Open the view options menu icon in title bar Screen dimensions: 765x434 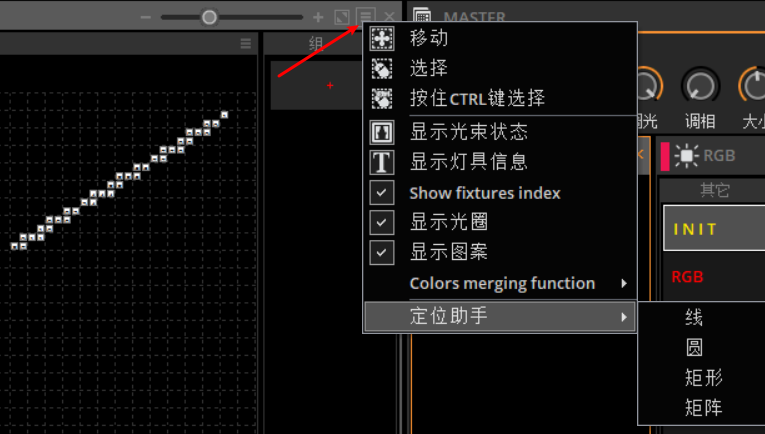tap(366, 17)
